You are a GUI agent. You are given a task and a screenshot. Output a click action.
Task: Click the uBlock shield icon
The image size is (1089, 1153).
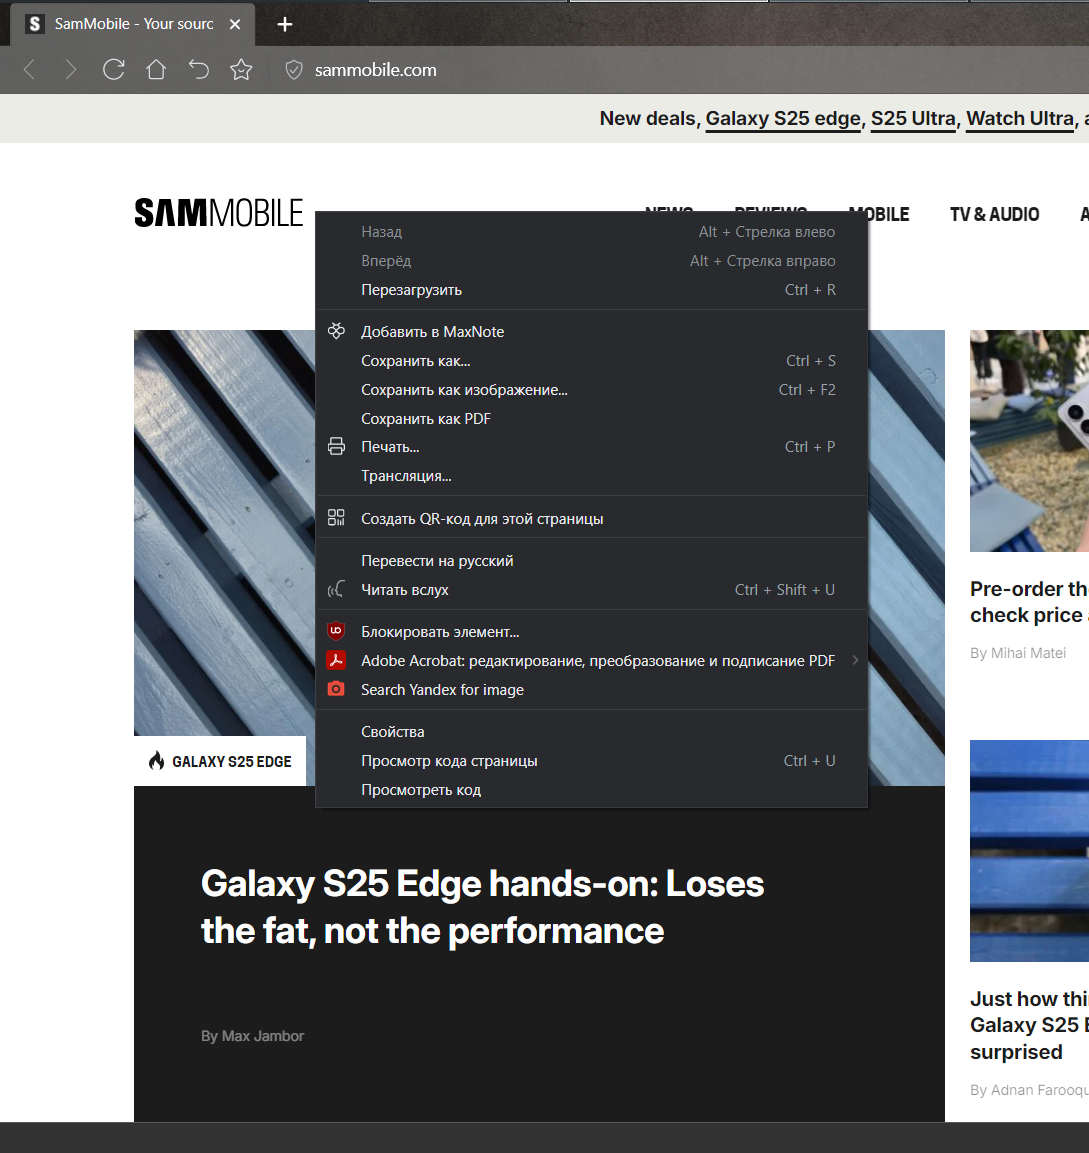(x=336, y=631)
